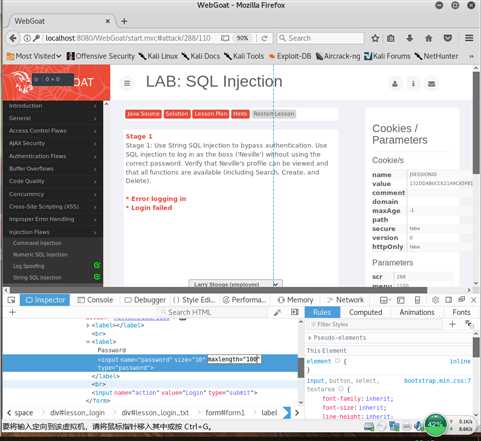481x441 pixels.
Task: Open the Firefox hamburger menu
Action: tap(469, 38)
